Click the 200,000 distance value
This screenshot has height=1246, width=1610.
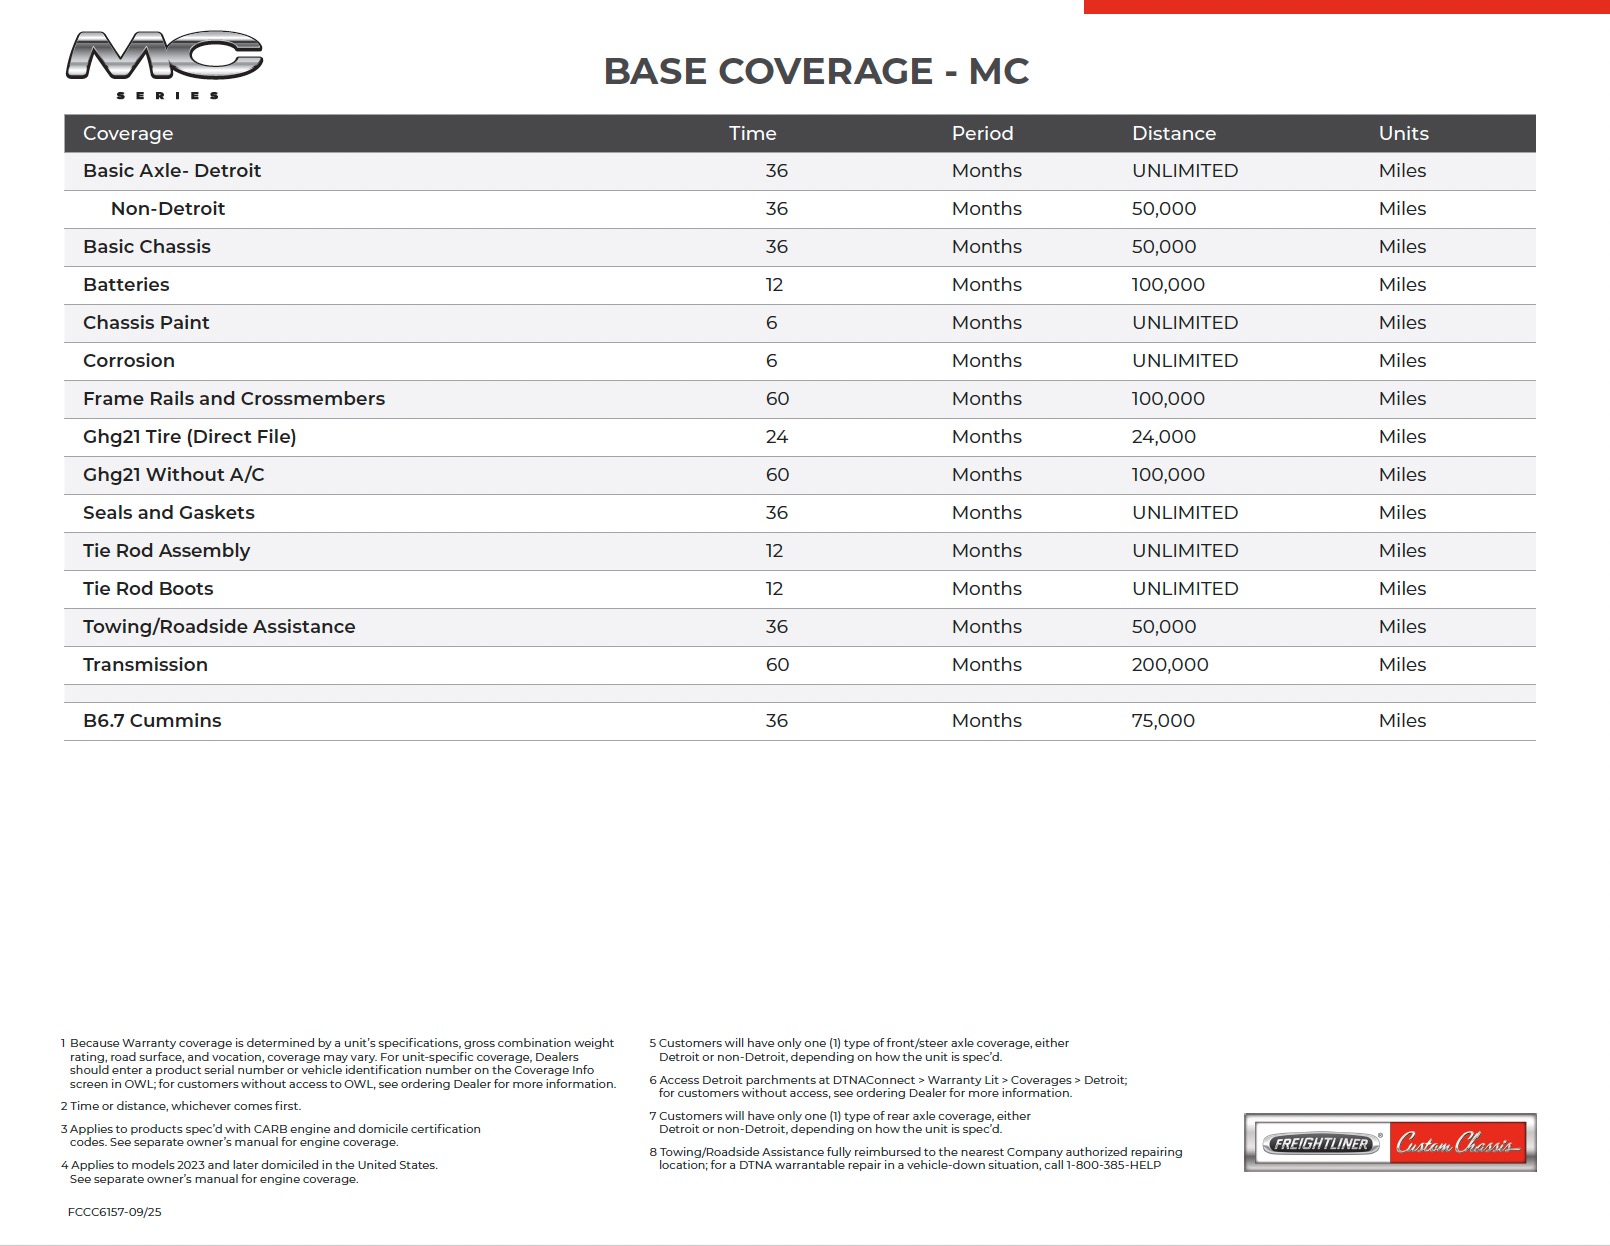(1169, 665)
